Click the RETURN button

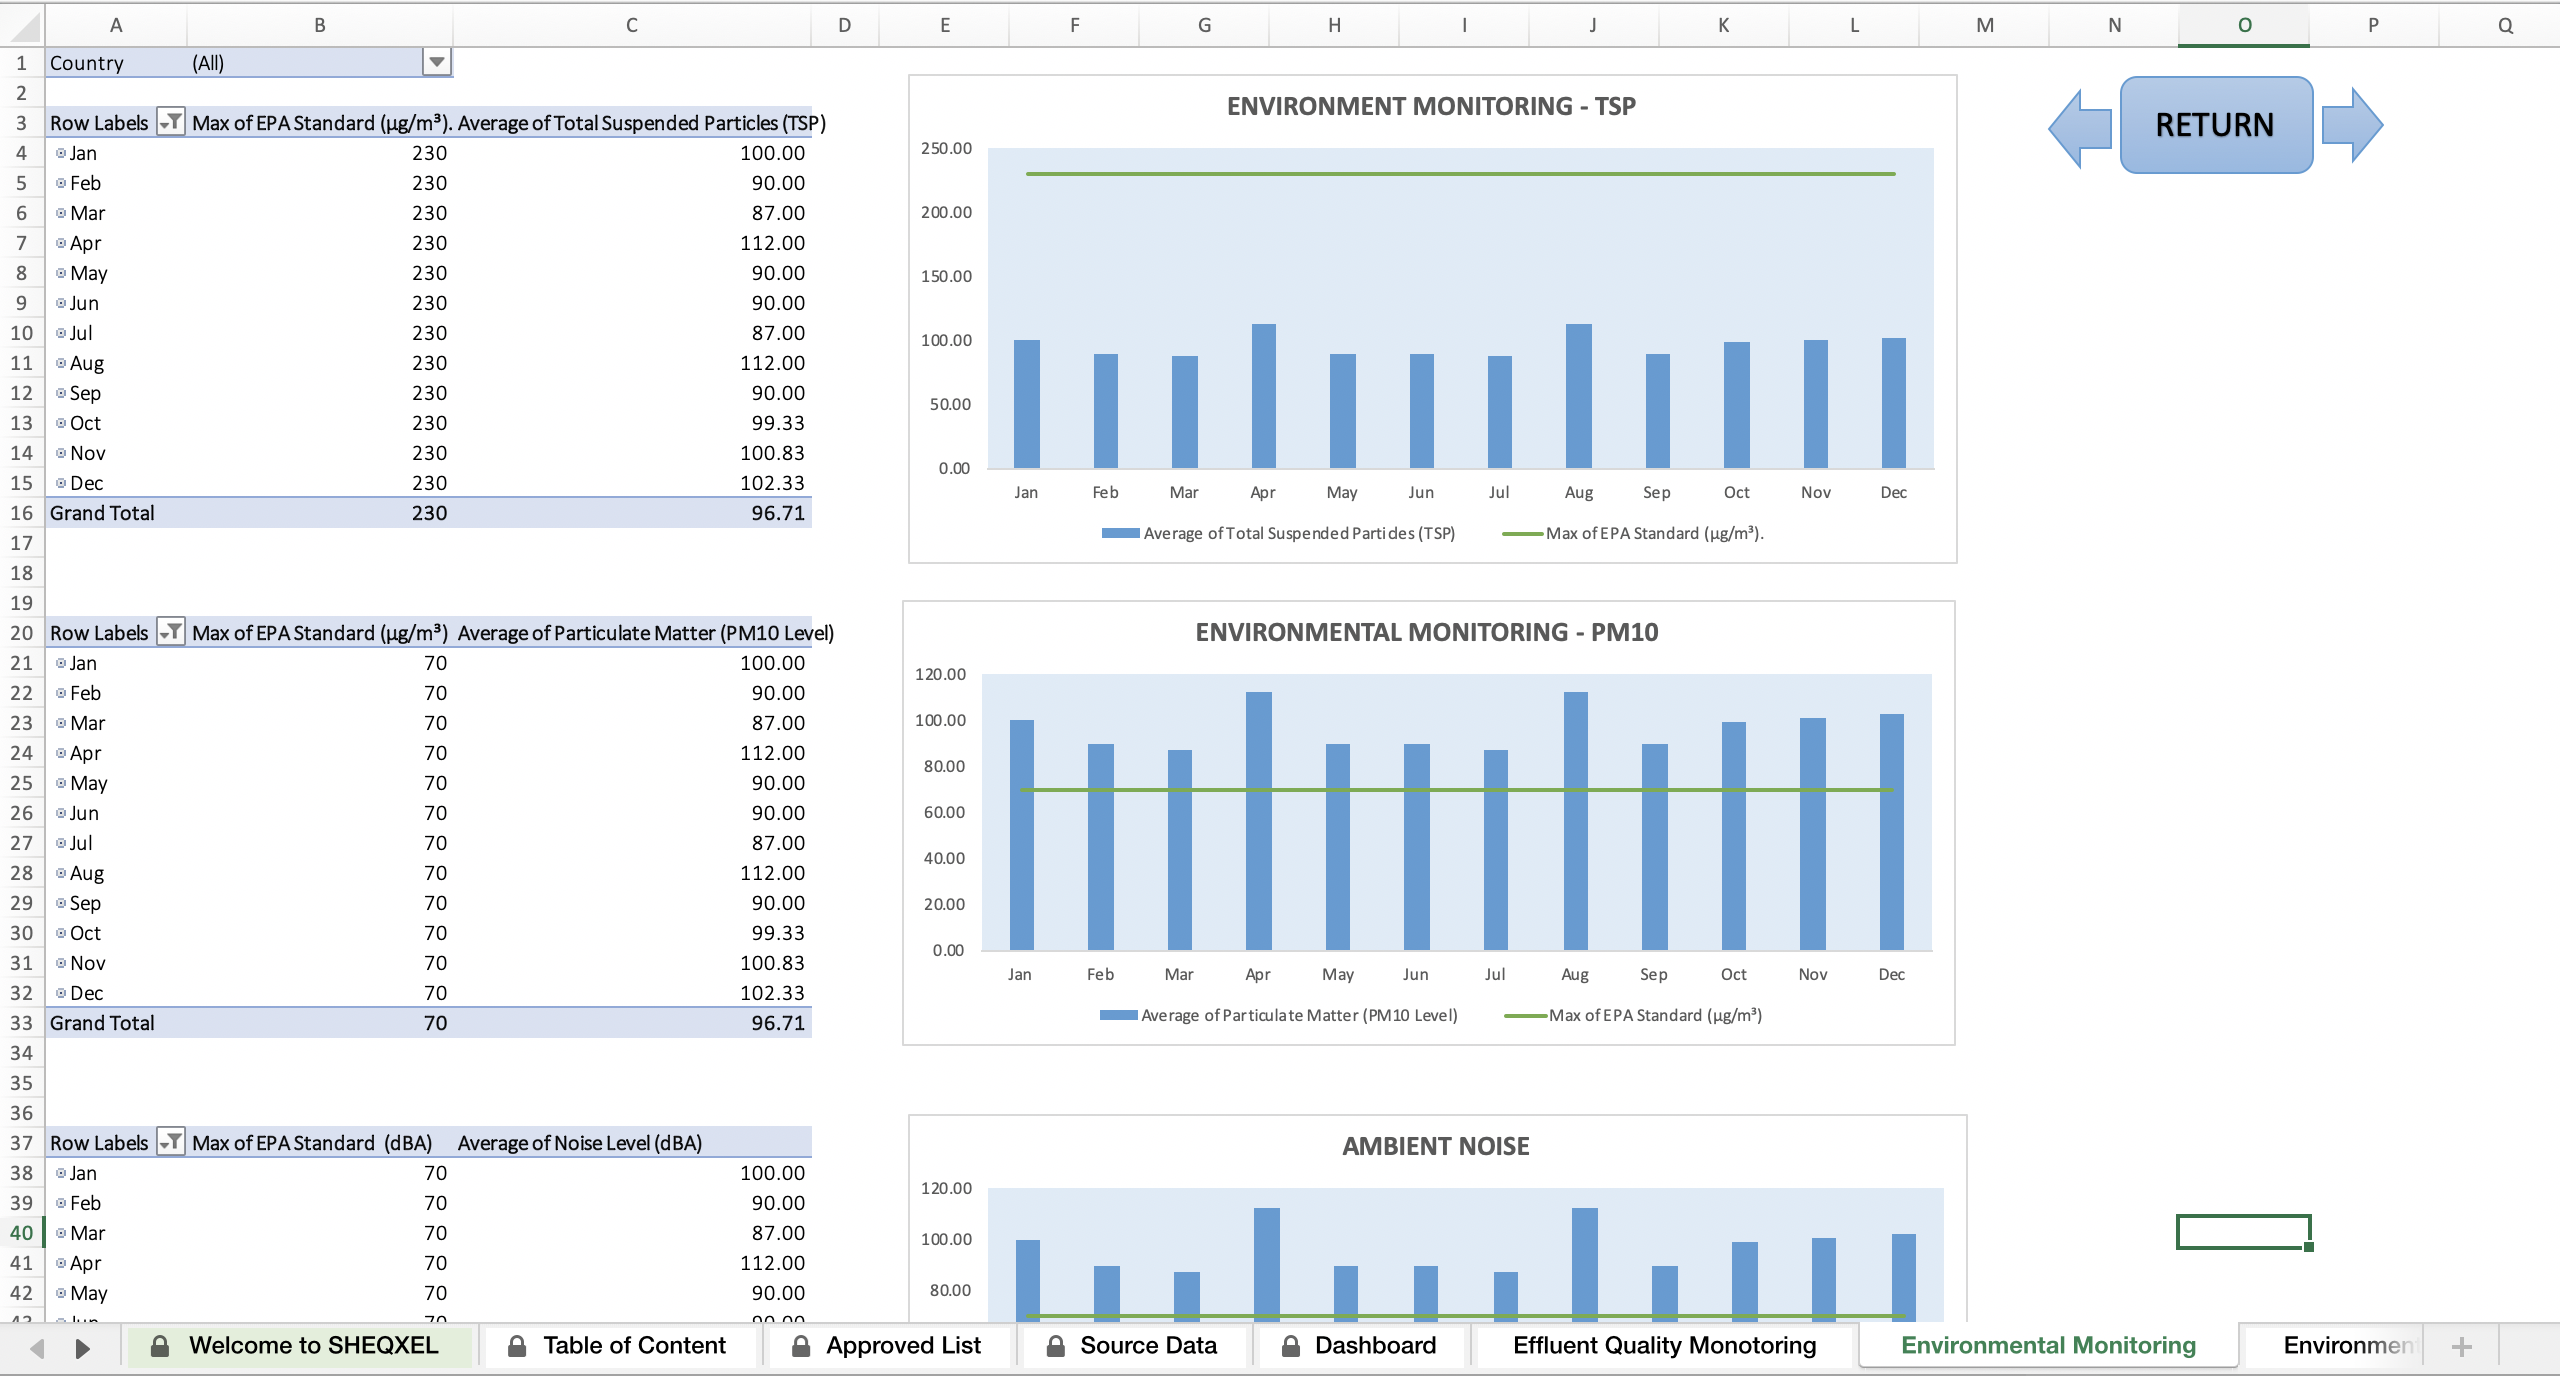tap(2216, 125)
